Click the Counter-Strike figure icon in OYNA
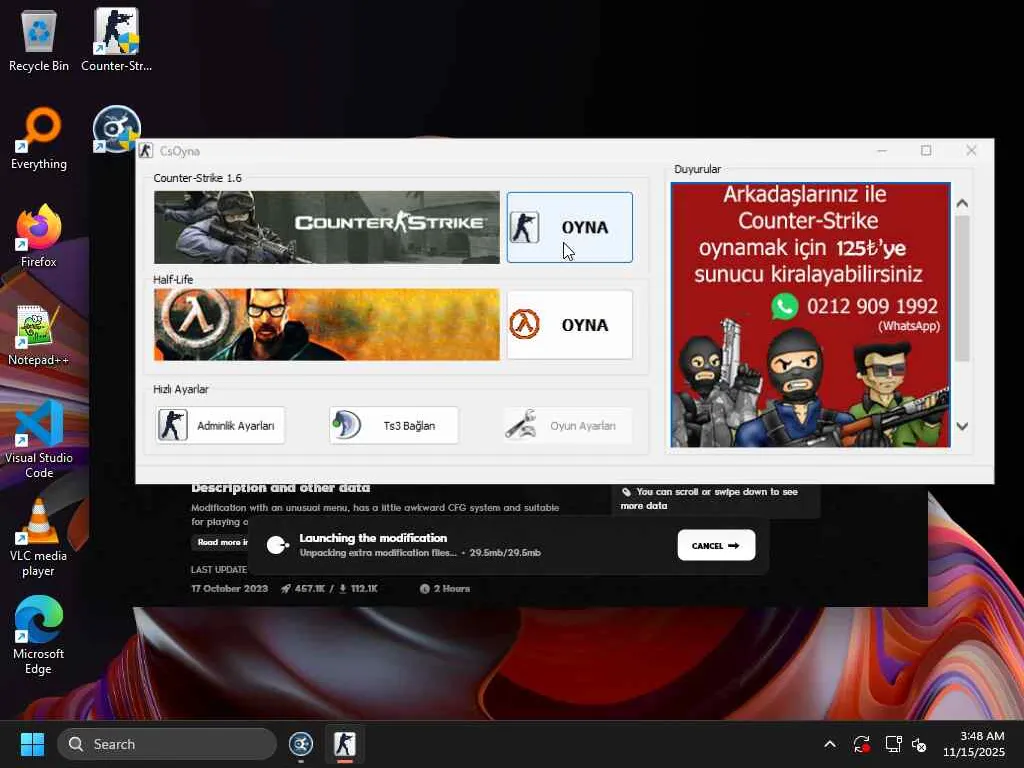This screenshot has height=768, width=1024. (524, 227)
